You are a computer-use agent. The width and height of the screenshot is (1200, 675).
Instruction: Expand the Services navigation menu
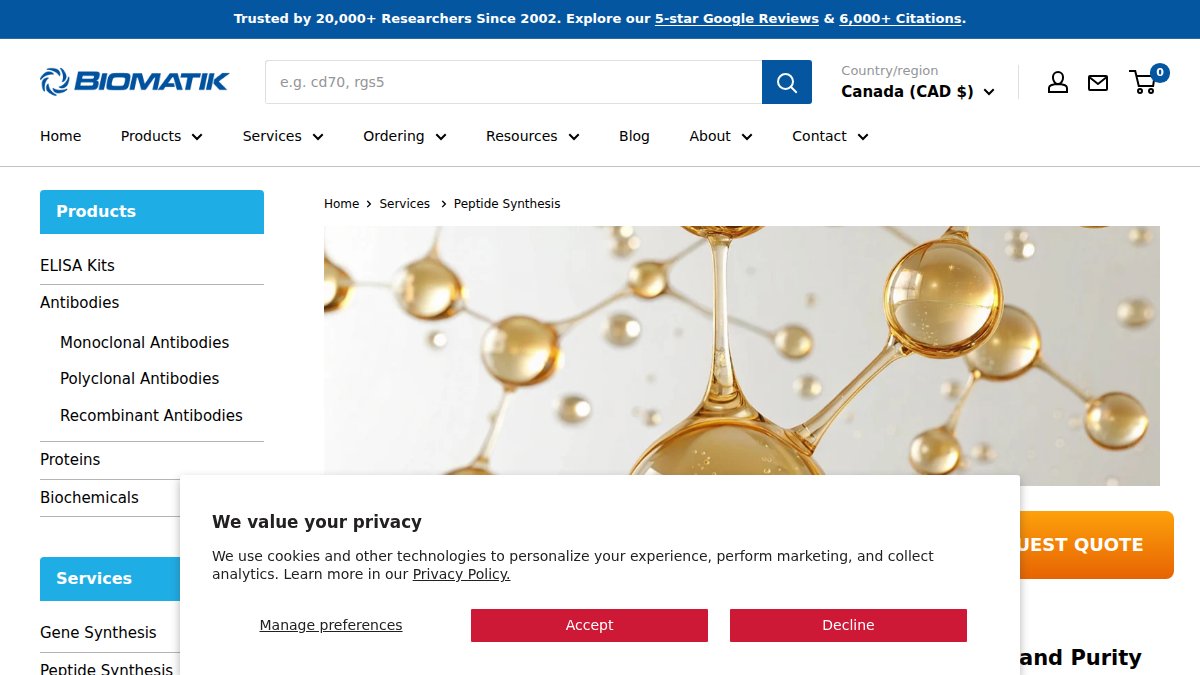[283, 136]
